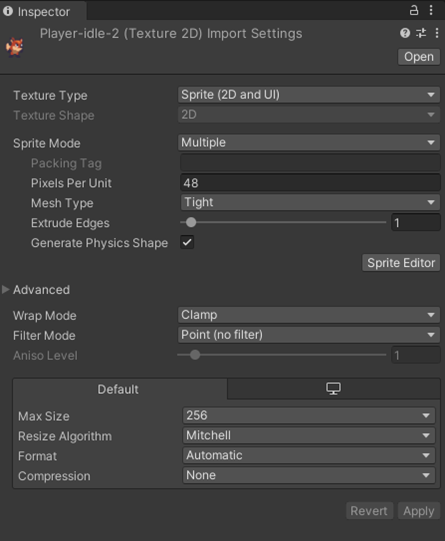This screenshot has height=541, width=445.
Task: Open the Compression dropdown
Action: point(309,475)
